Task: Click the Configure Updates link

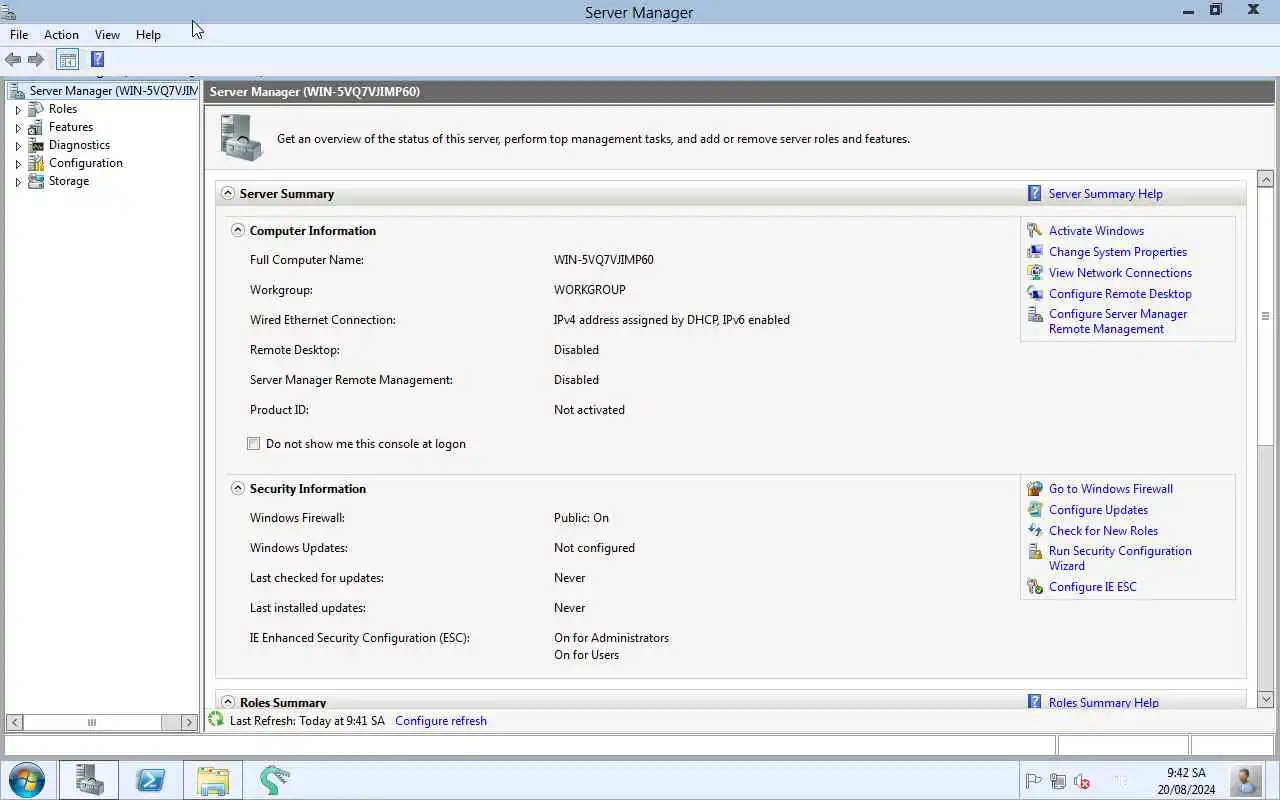Action: [1098, 510]
